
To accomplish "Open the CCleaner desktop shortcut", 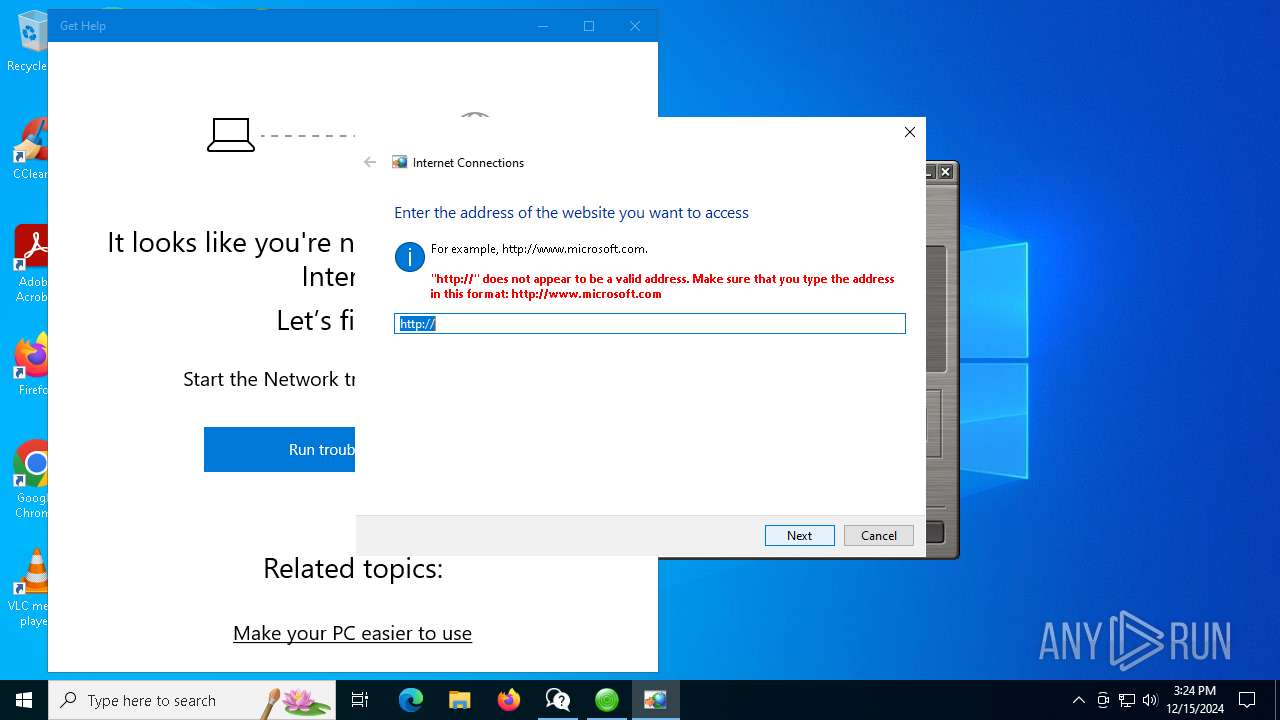I will [30, 150].
